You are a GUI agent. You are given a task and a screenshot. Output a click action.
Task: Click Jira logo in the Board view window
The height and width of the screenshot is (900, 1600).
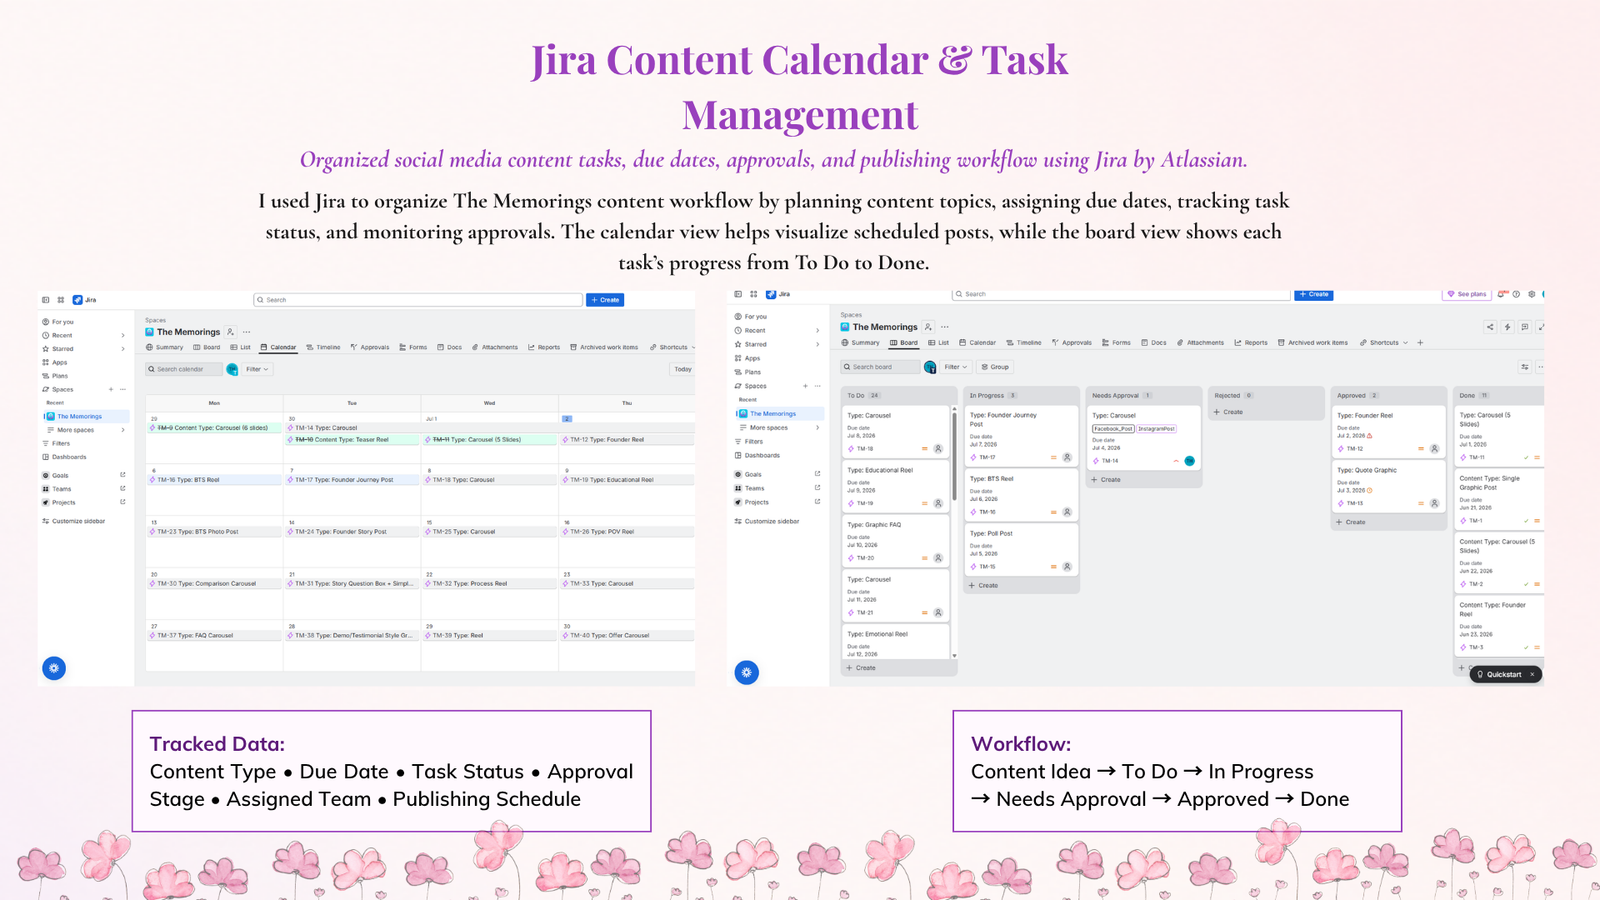(778, 294)
